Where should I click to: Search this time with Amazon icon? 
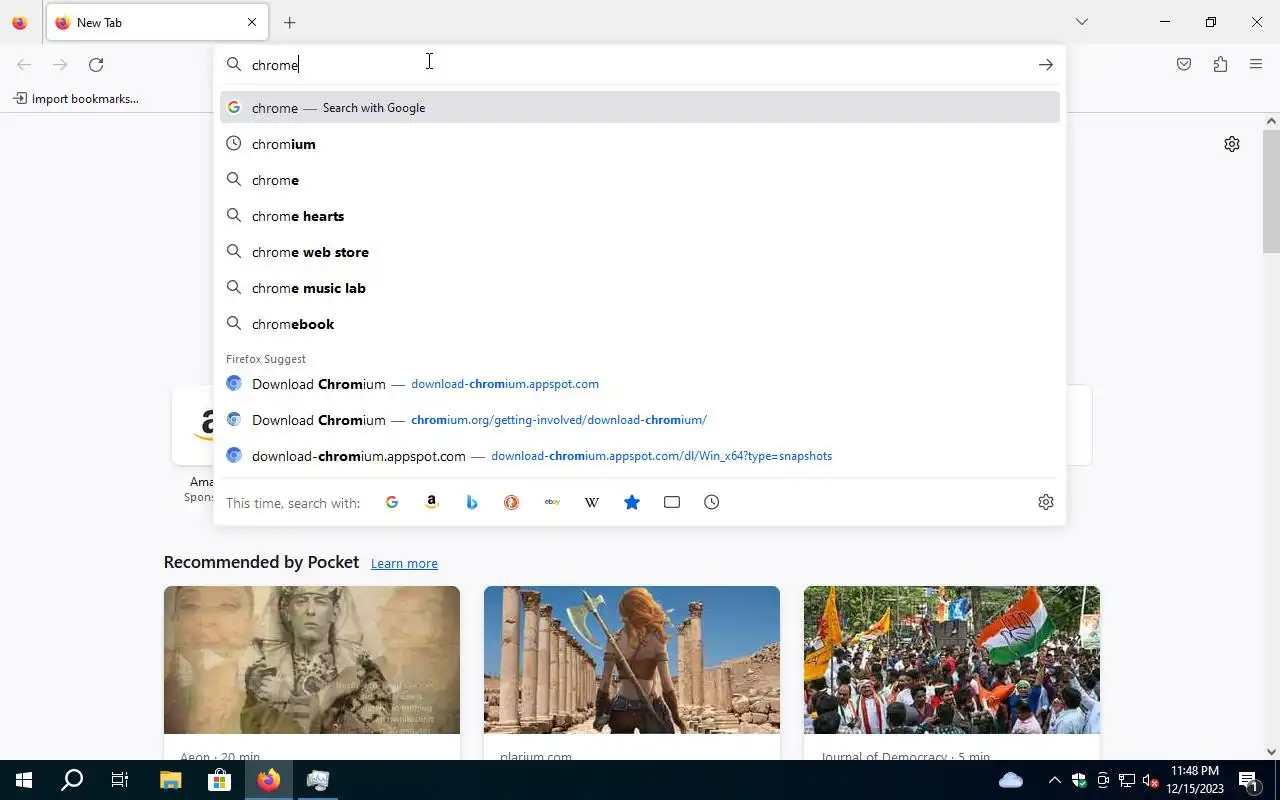click(x=432, y=502)
